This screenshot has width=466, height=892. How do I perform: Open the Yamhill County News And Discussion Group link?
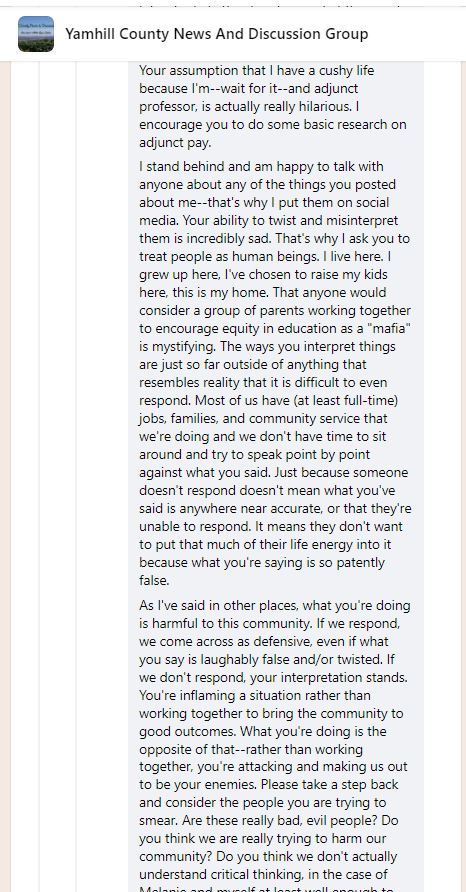tap(216, 34)
